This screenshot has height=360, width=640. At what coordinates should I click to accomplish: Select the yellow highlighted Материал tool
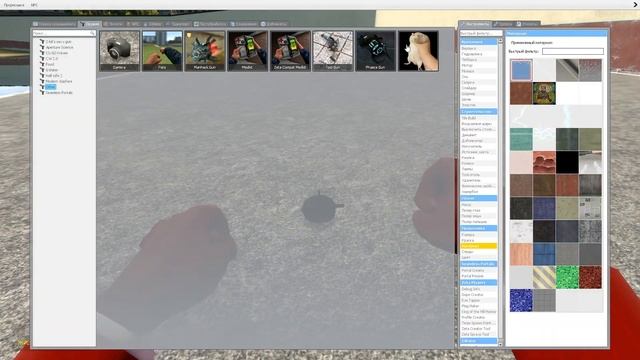click(478, 246)
